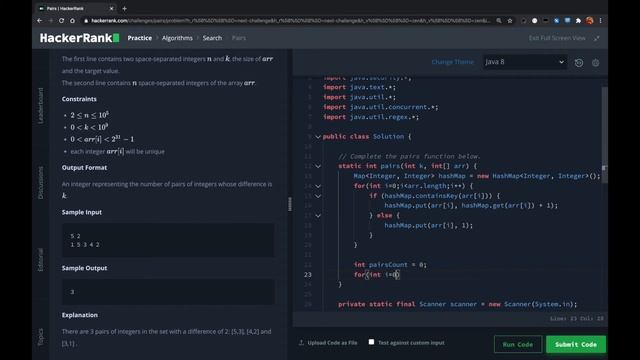This screenshot has width=640, height=360.
Task: Switch to the Discussions side tab
Action: click(x=40, y=182)
